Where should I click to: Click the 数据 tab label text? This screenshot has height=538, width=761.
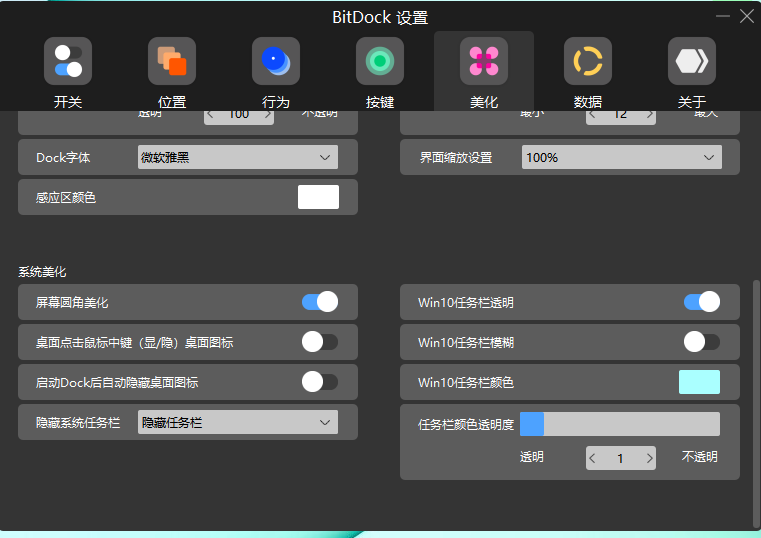point(588,102)
